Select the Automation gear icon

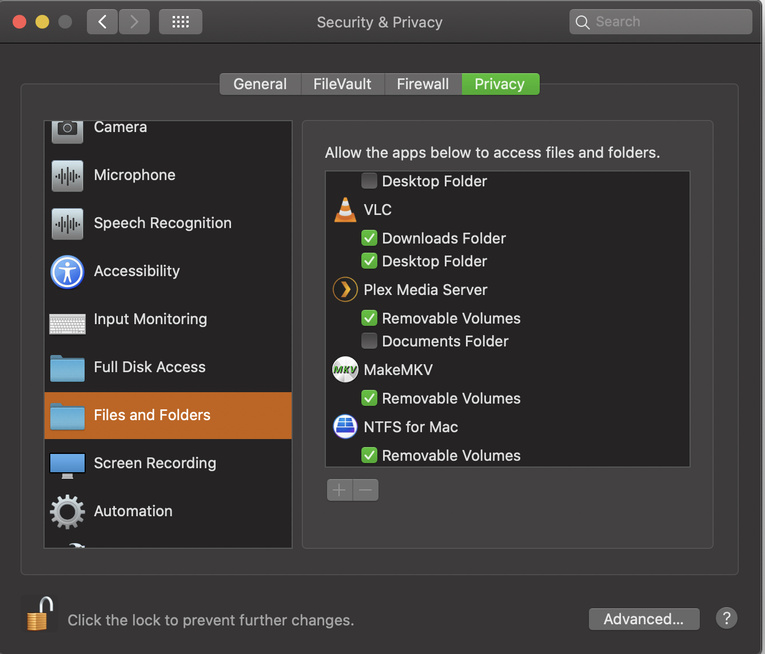67,511
